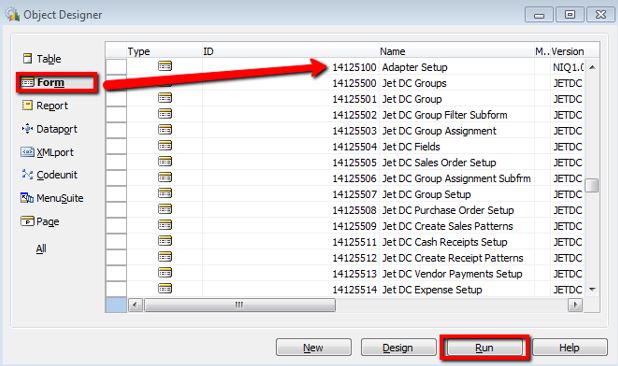Select the Form object type
Viewport: 618px width, 366px height.
(x=43, y=82)
